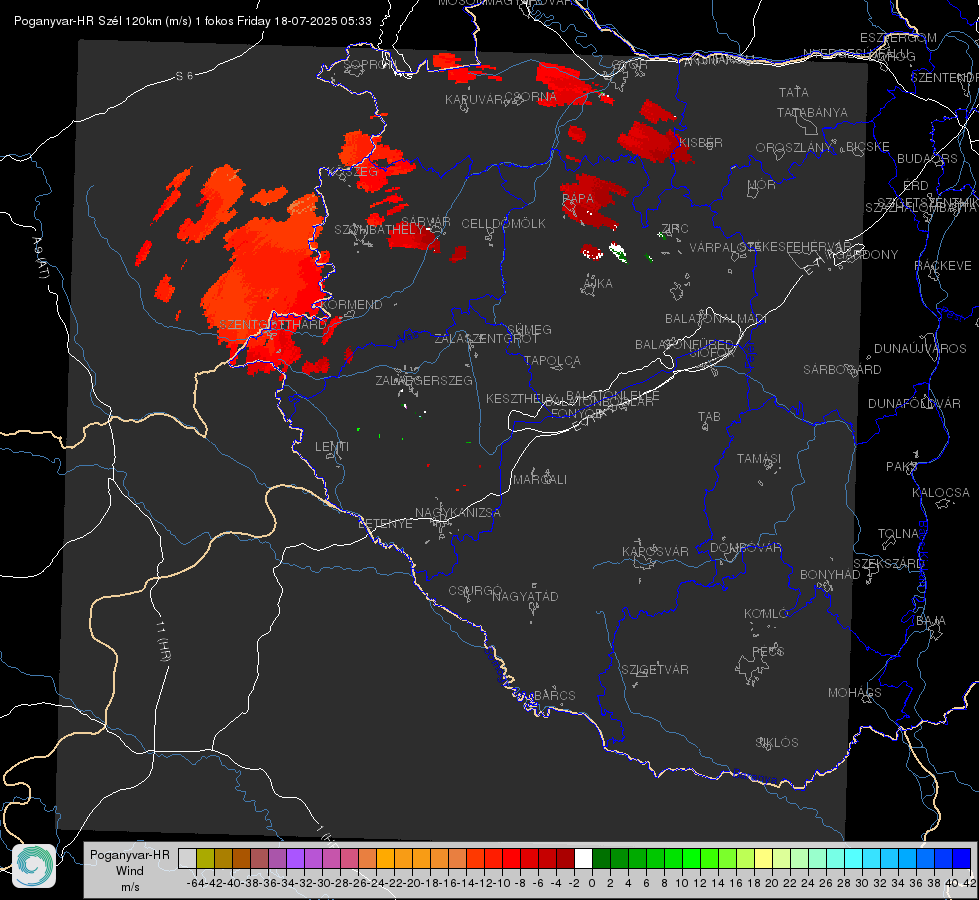Click the SZEKSZÁRD city label

(x=888, y=564)
